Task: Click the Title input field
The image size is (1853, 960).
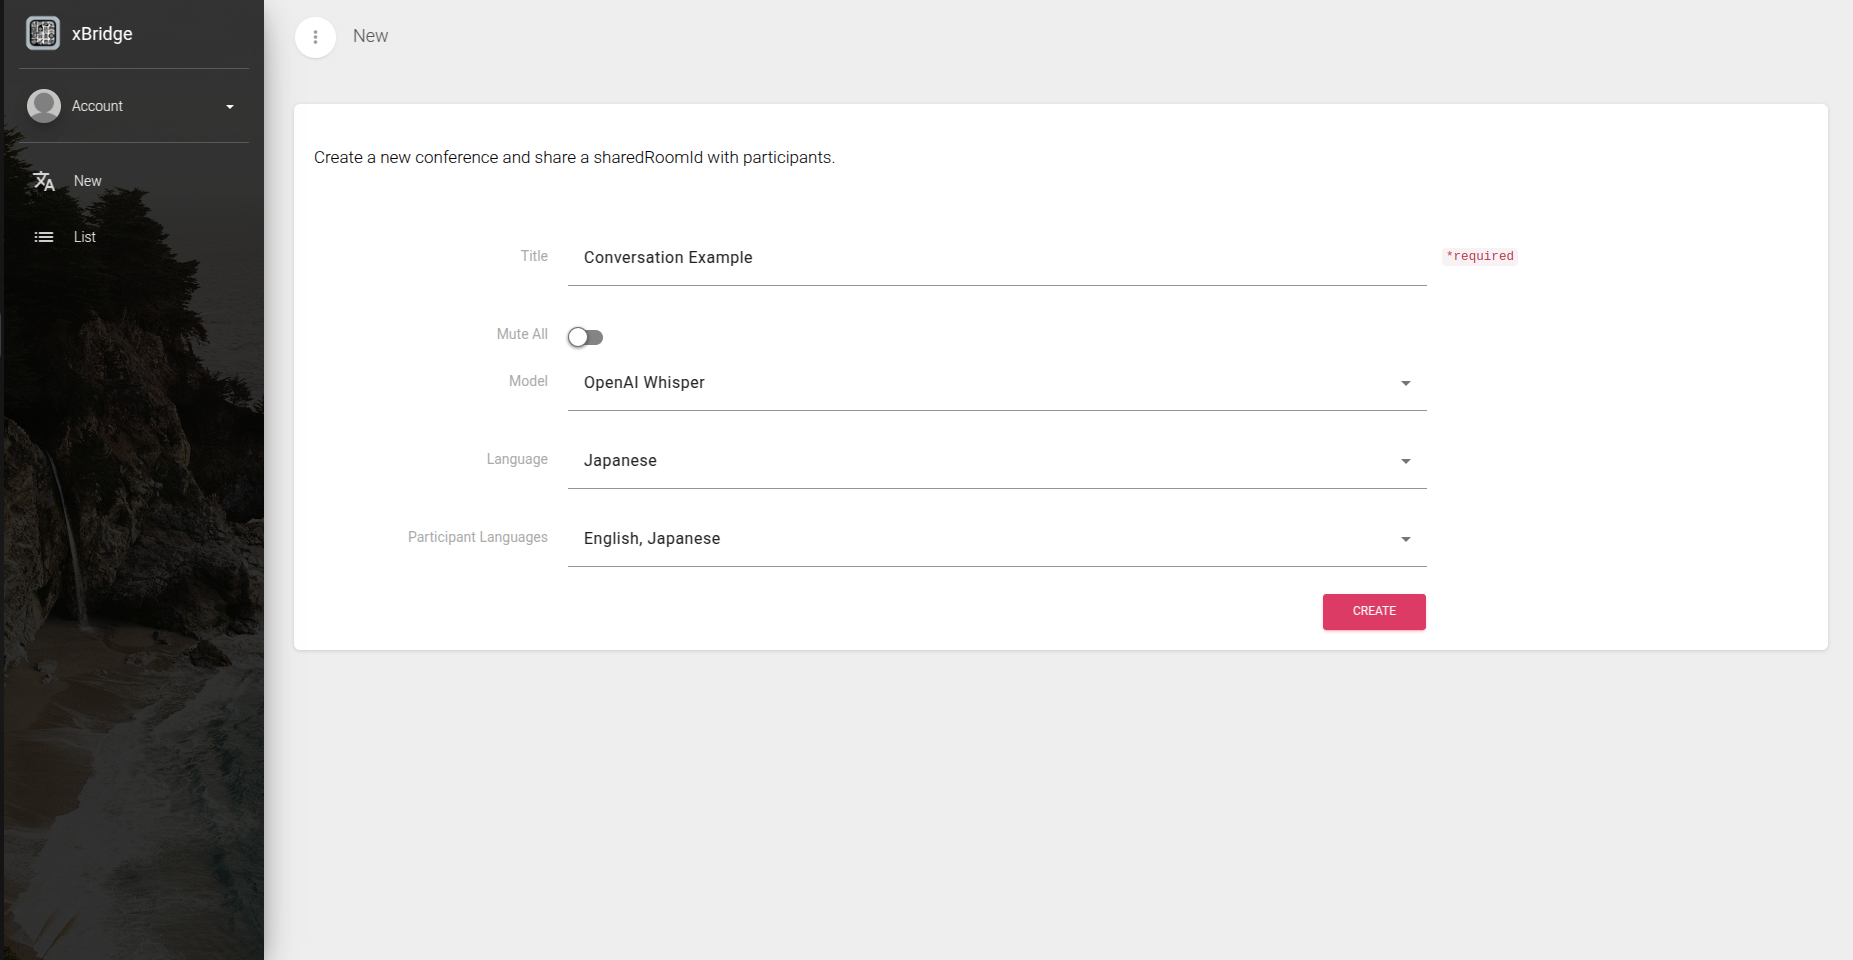Action: (x=996, y=258)
